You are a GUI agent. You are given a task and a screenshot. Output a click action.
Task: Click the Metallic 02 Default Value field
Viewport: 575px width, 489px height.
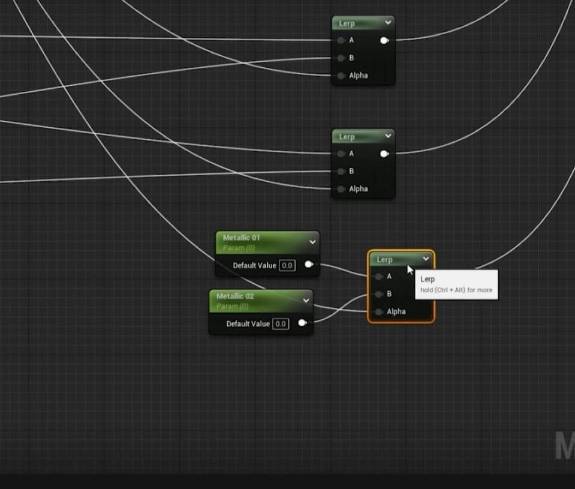pyautogui.click(x=281, y=324)
